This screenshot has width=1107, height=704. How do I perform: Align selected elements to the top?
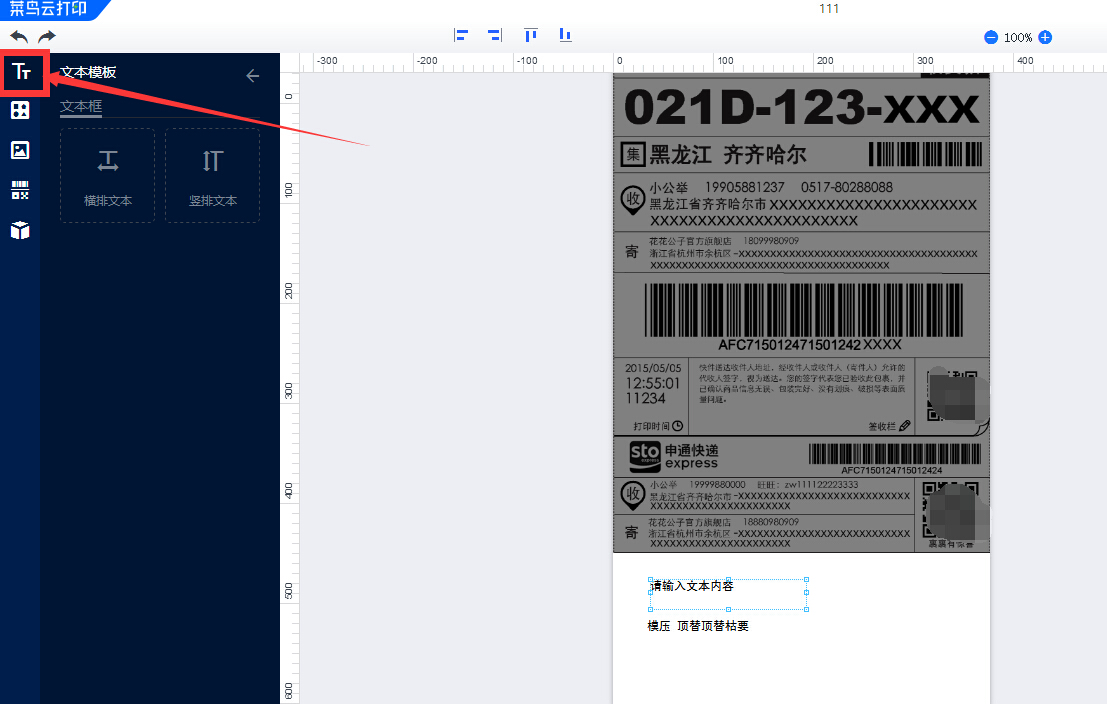click(x=531, y=35)
